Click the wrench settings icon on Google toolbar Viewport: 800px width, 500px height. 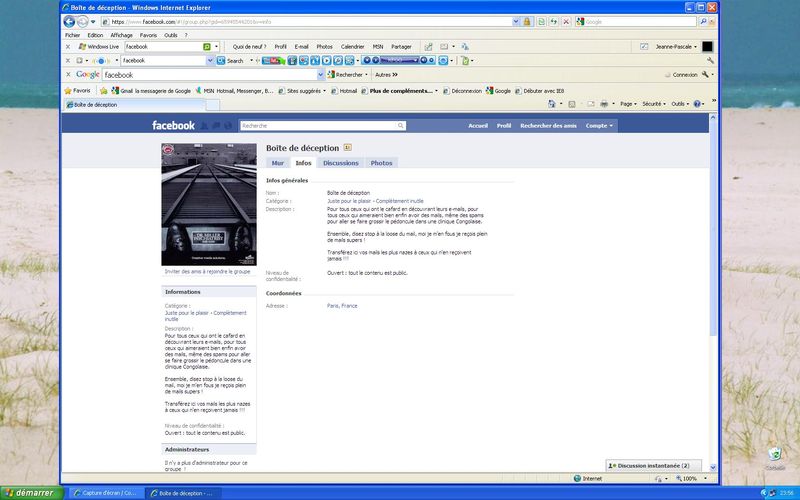705,74
